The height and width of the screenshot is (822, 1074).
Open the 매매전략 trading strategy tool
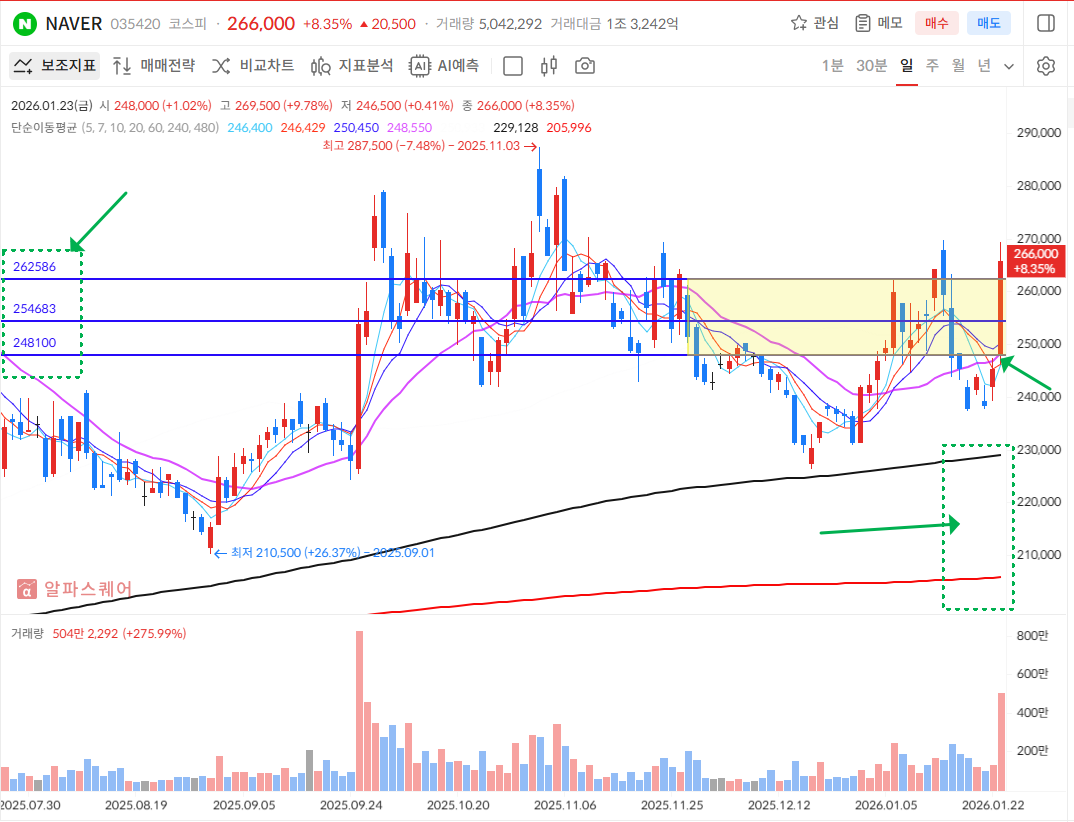[153, 66]
